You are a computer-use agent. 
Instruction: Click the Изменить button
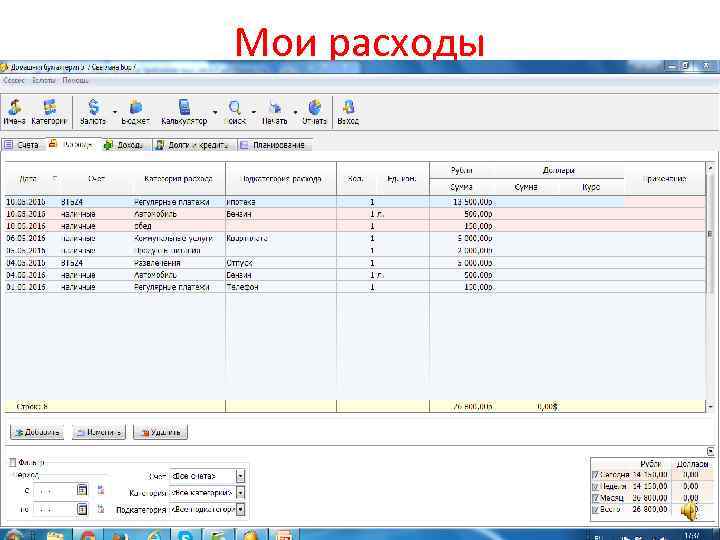99,432
